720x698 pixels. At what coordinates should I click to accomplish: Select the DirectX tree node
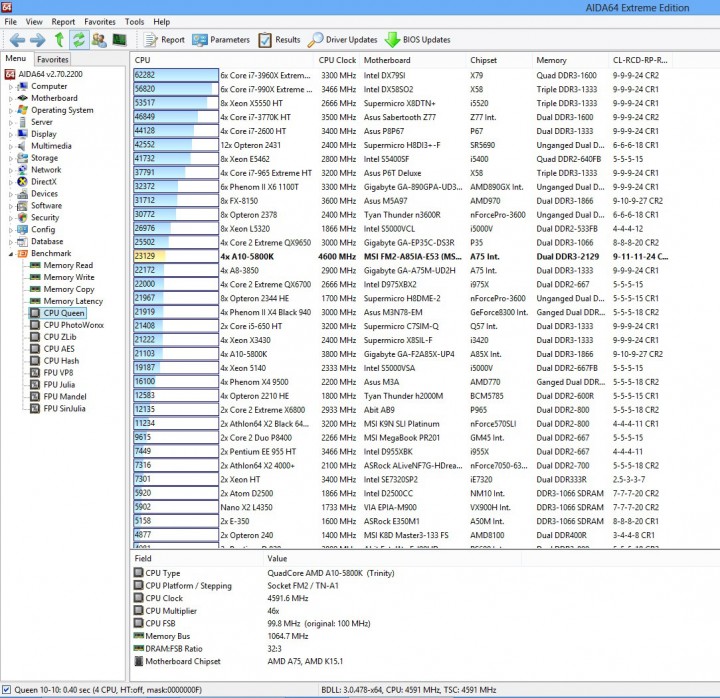37,182
